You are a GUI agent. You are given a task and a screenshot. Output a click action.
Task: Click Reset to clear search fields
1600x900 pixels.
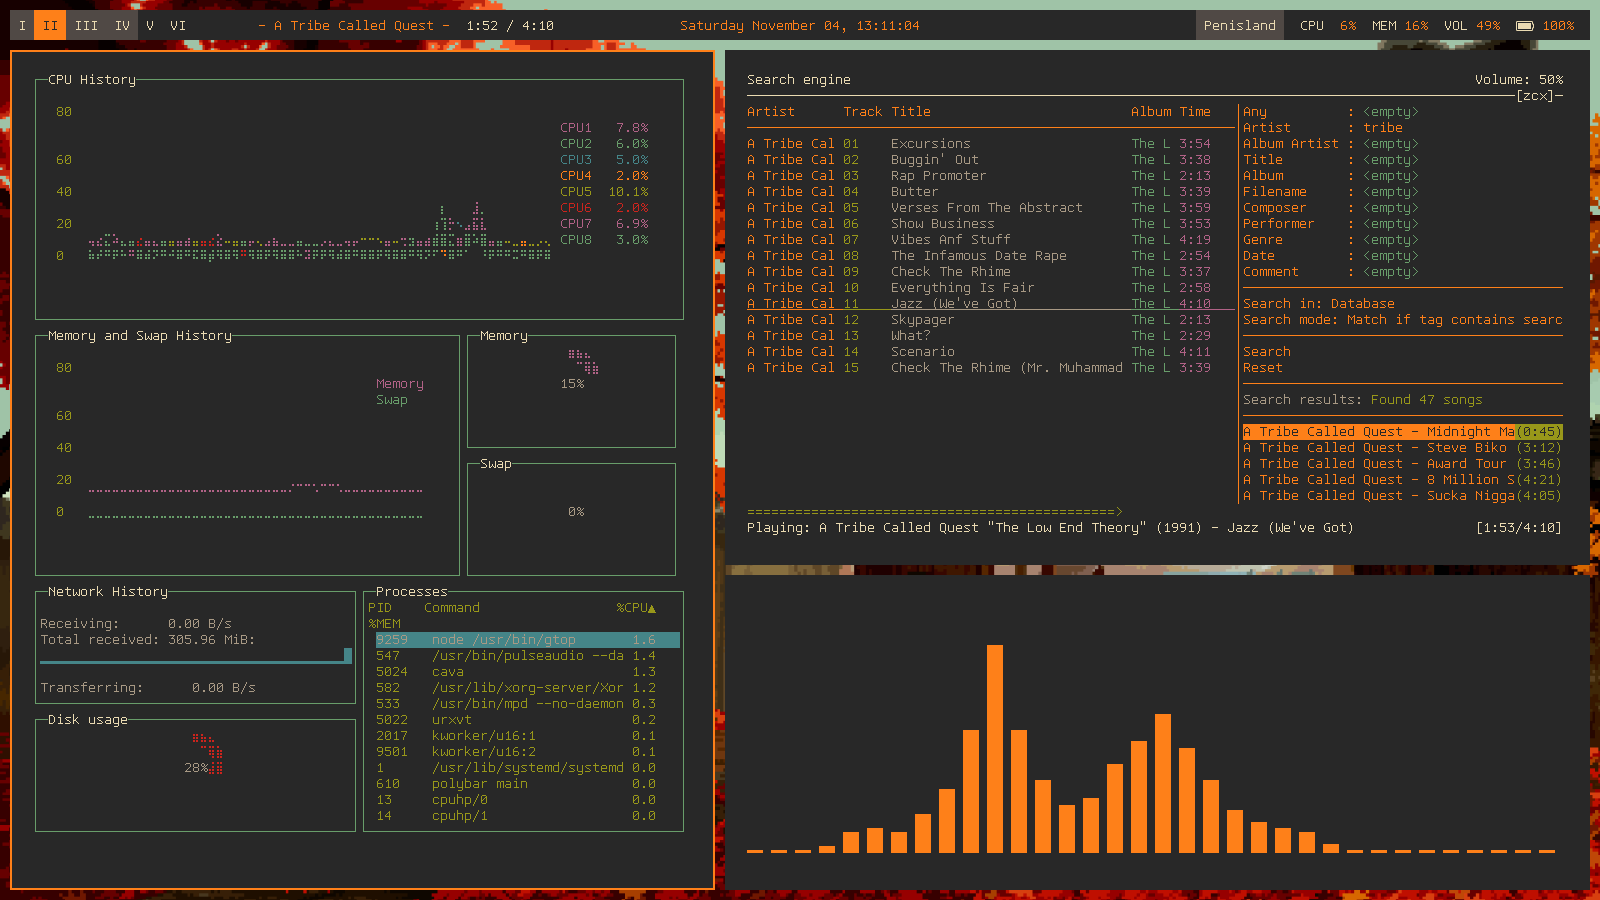(x=1262, y=368)
